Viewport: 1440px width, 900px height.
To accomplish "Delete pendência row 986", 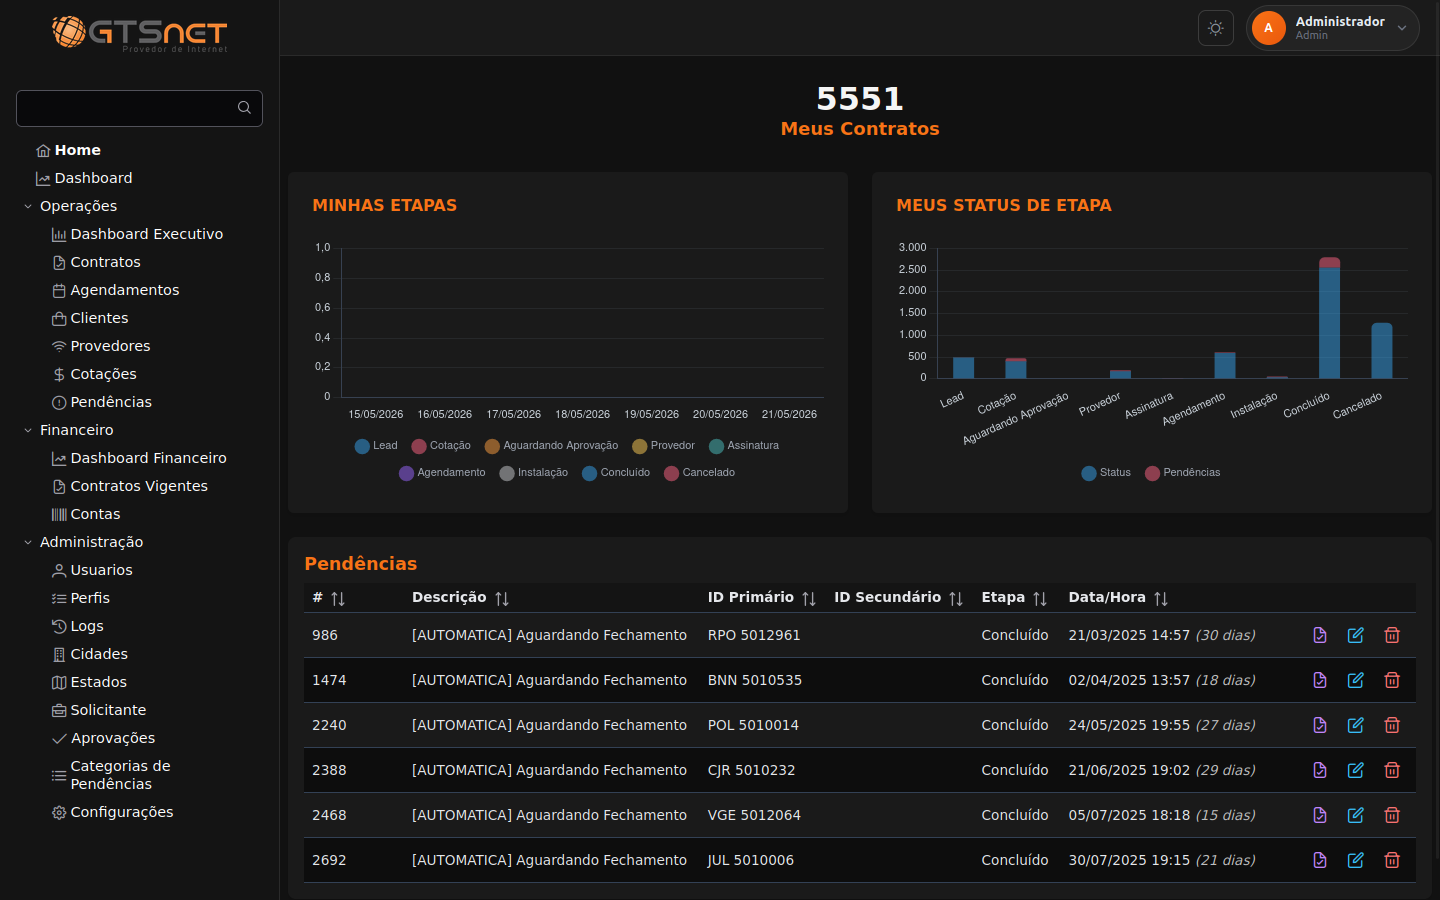I will pyautogui.click(x=1392, y=635).
